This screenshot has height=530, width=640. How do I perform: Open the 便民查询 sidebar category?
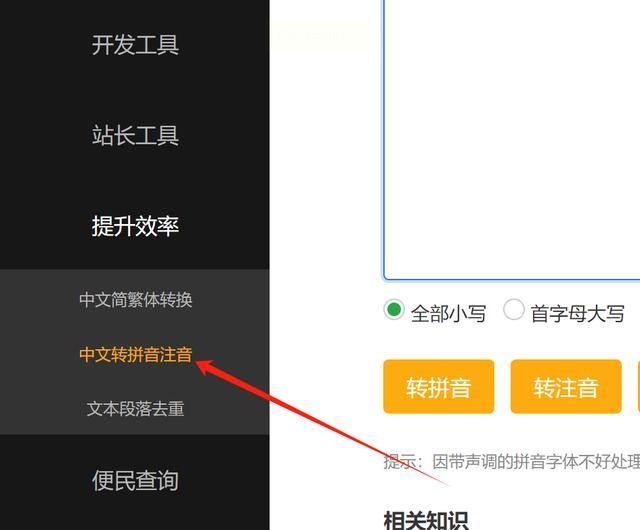click(135, 480)
